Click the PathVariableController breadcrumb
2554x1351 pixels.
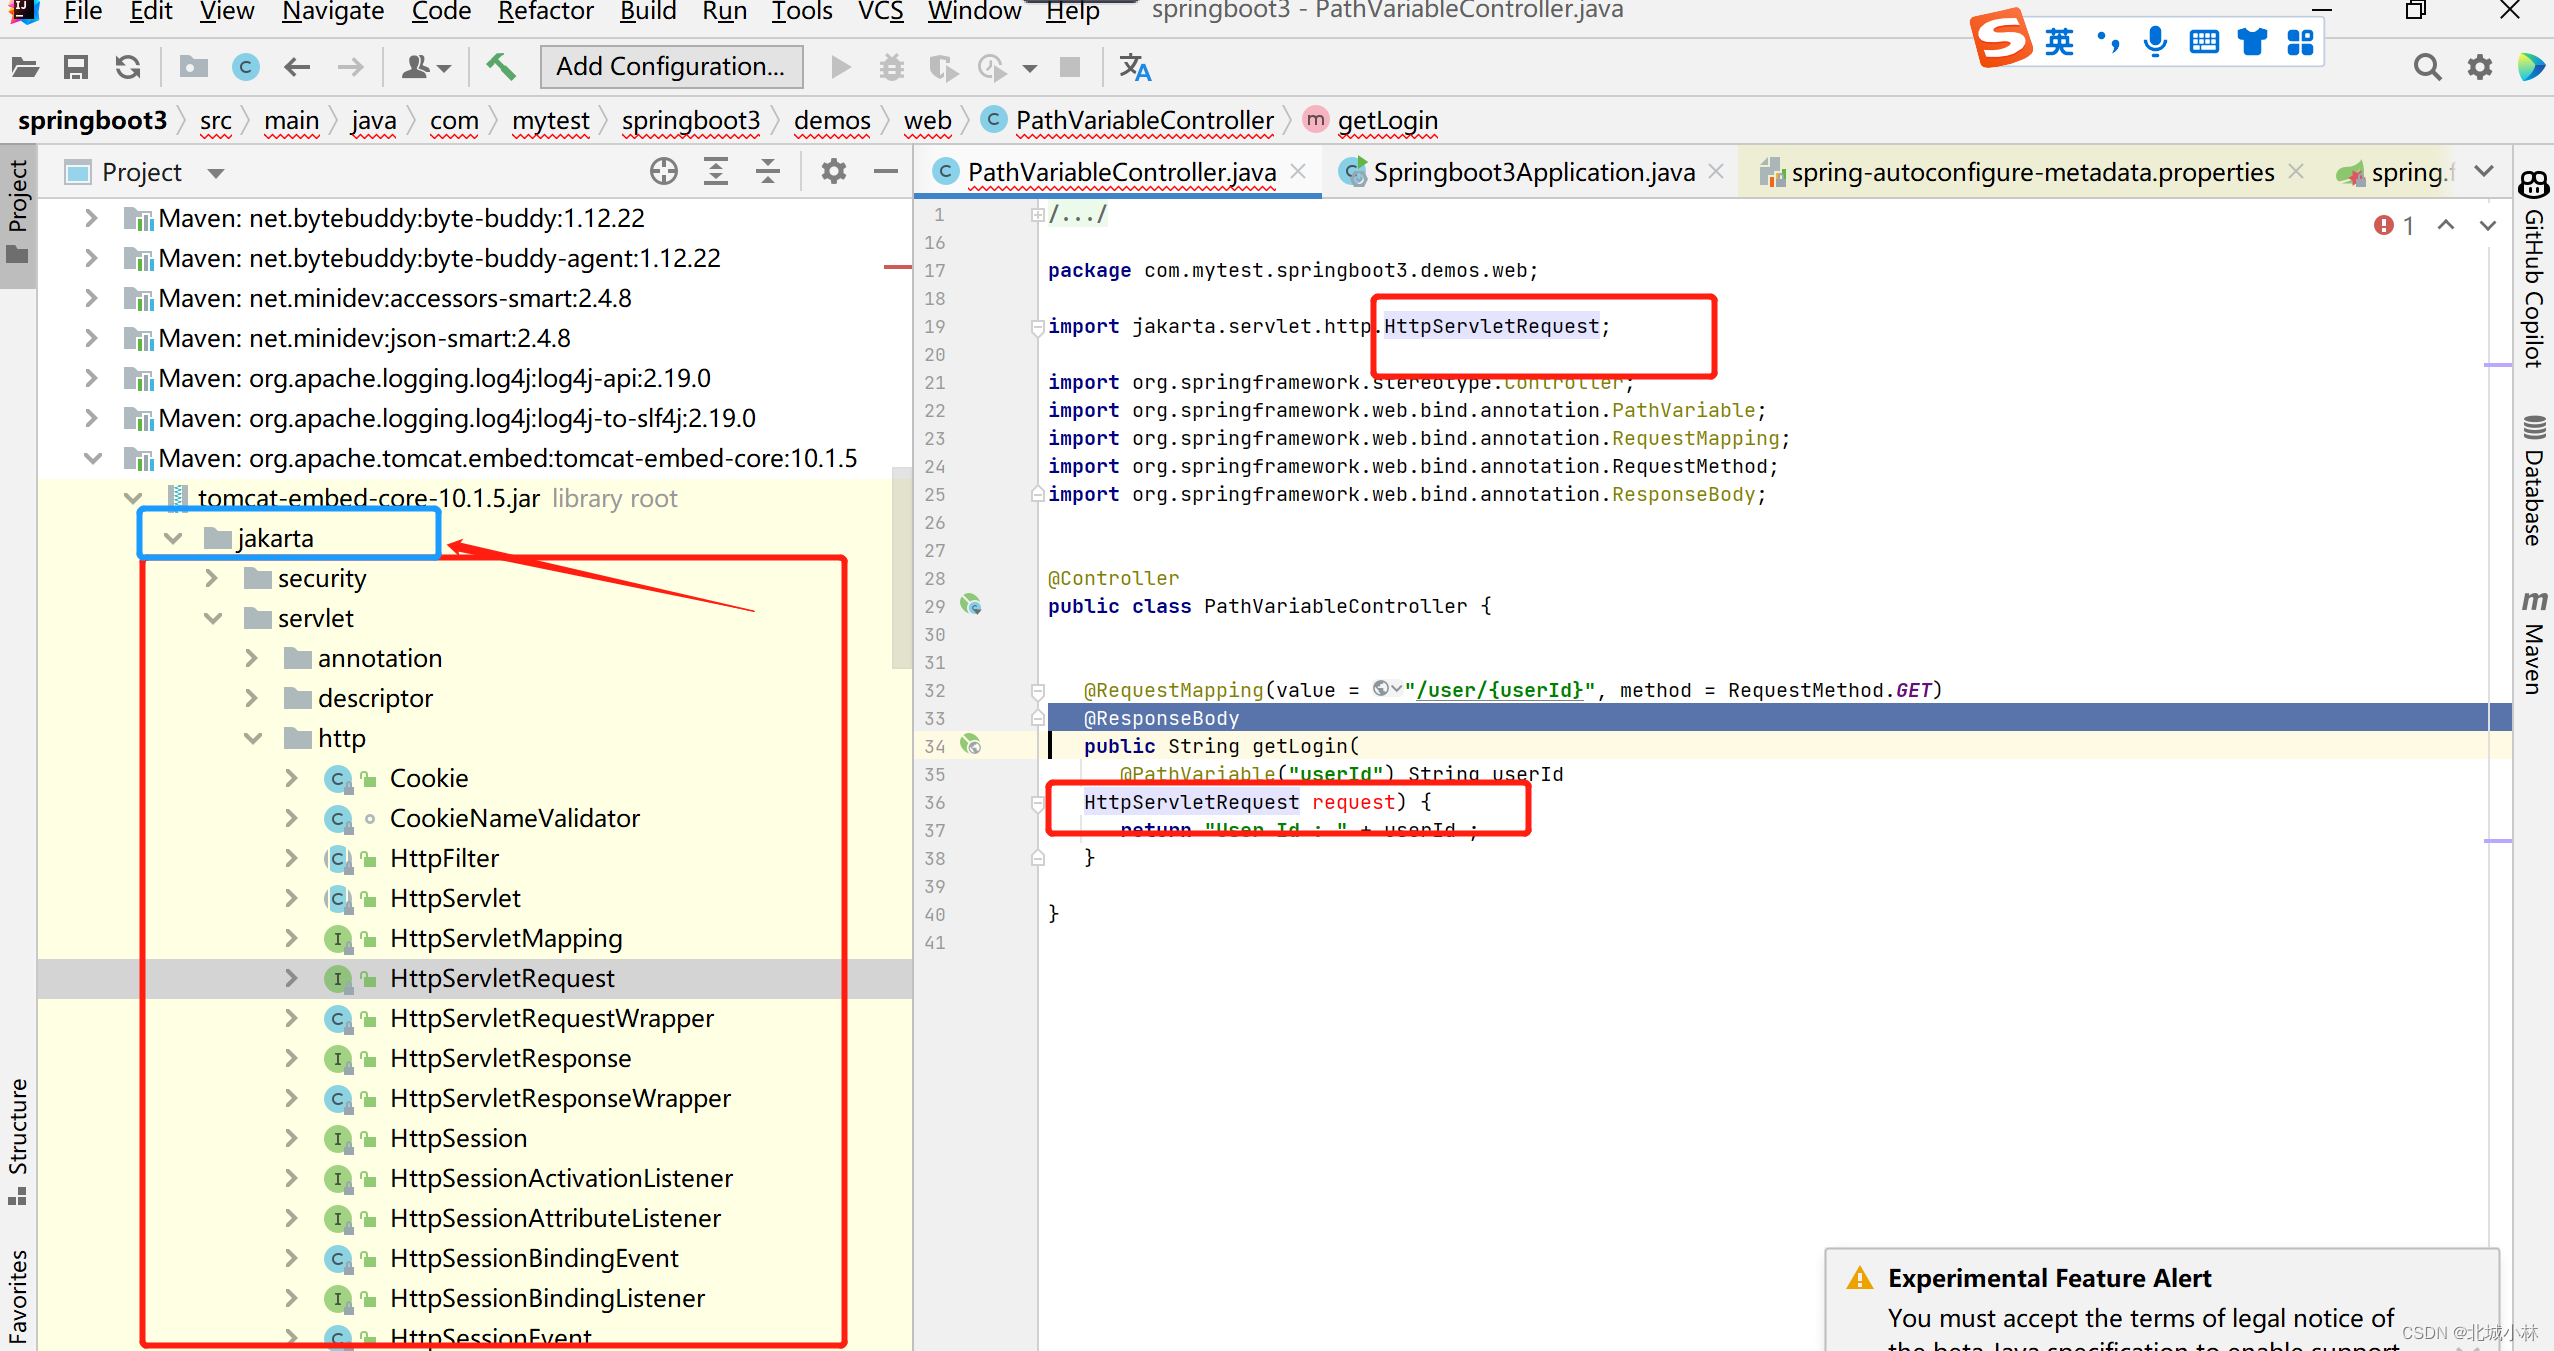pyautogui.click(x=1145, y=121)
